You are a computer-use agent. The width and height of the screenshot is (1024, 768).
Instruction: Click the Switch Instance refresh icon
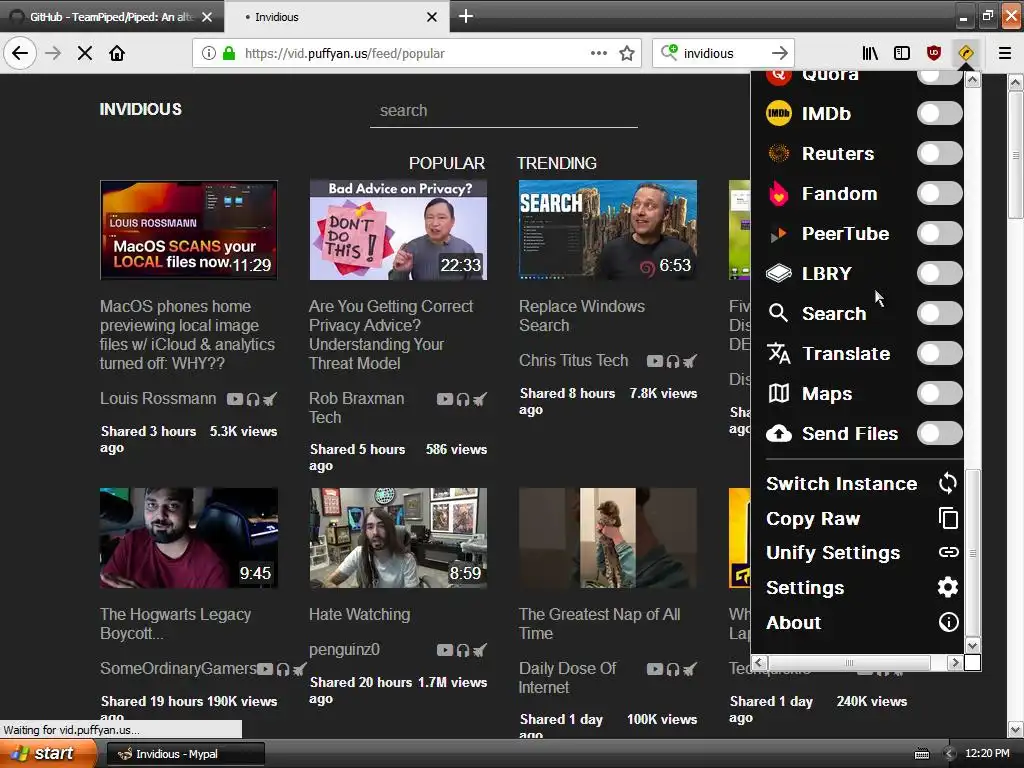[948, 483]
